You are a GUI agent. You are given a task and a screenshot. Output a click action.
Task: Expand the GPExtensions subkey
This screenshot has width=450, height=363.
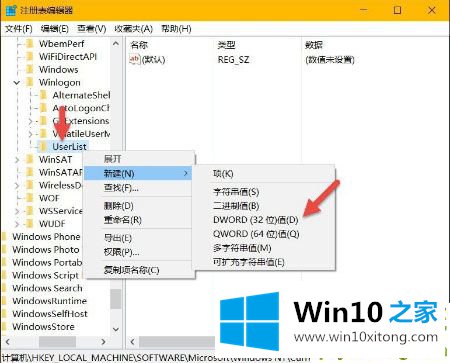coord(30,121)
